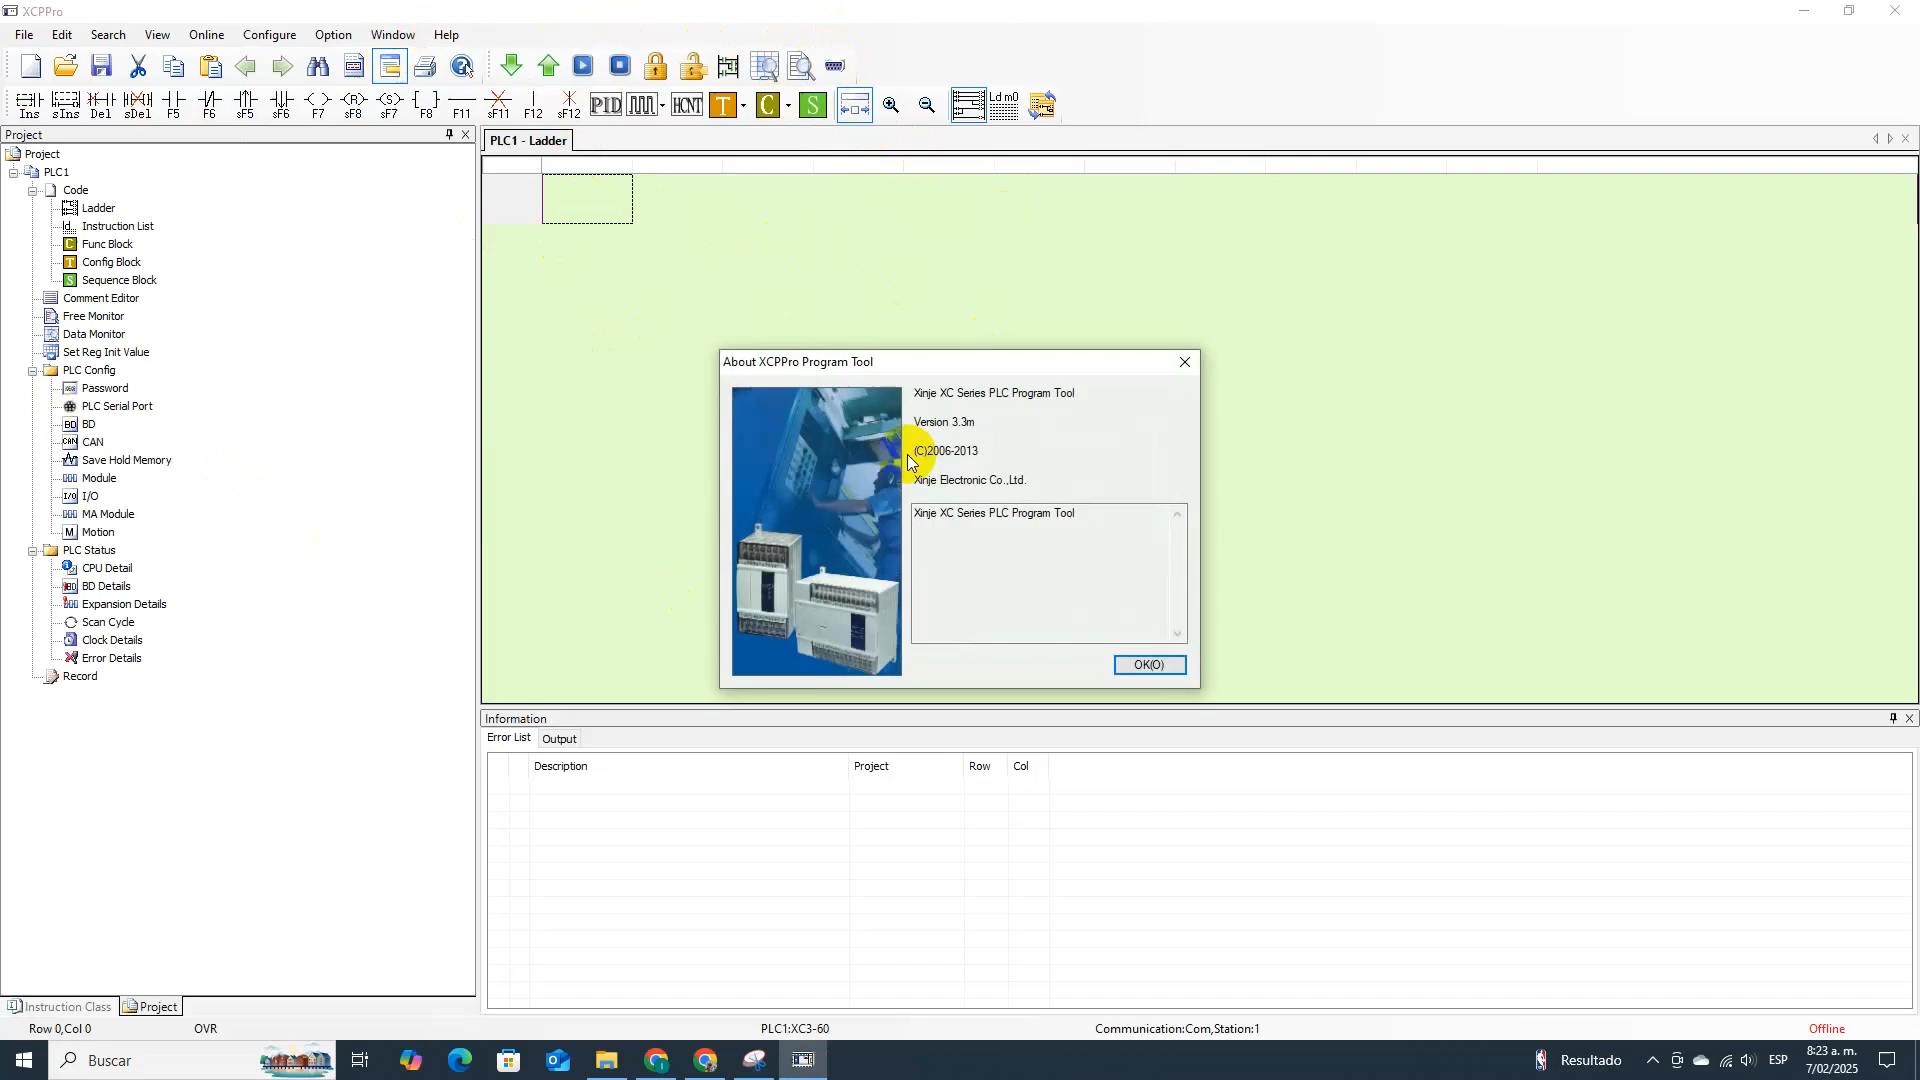Search with the binoculars icon
The width and height of the screenshot is (1920, 1080).
(318, 67)
